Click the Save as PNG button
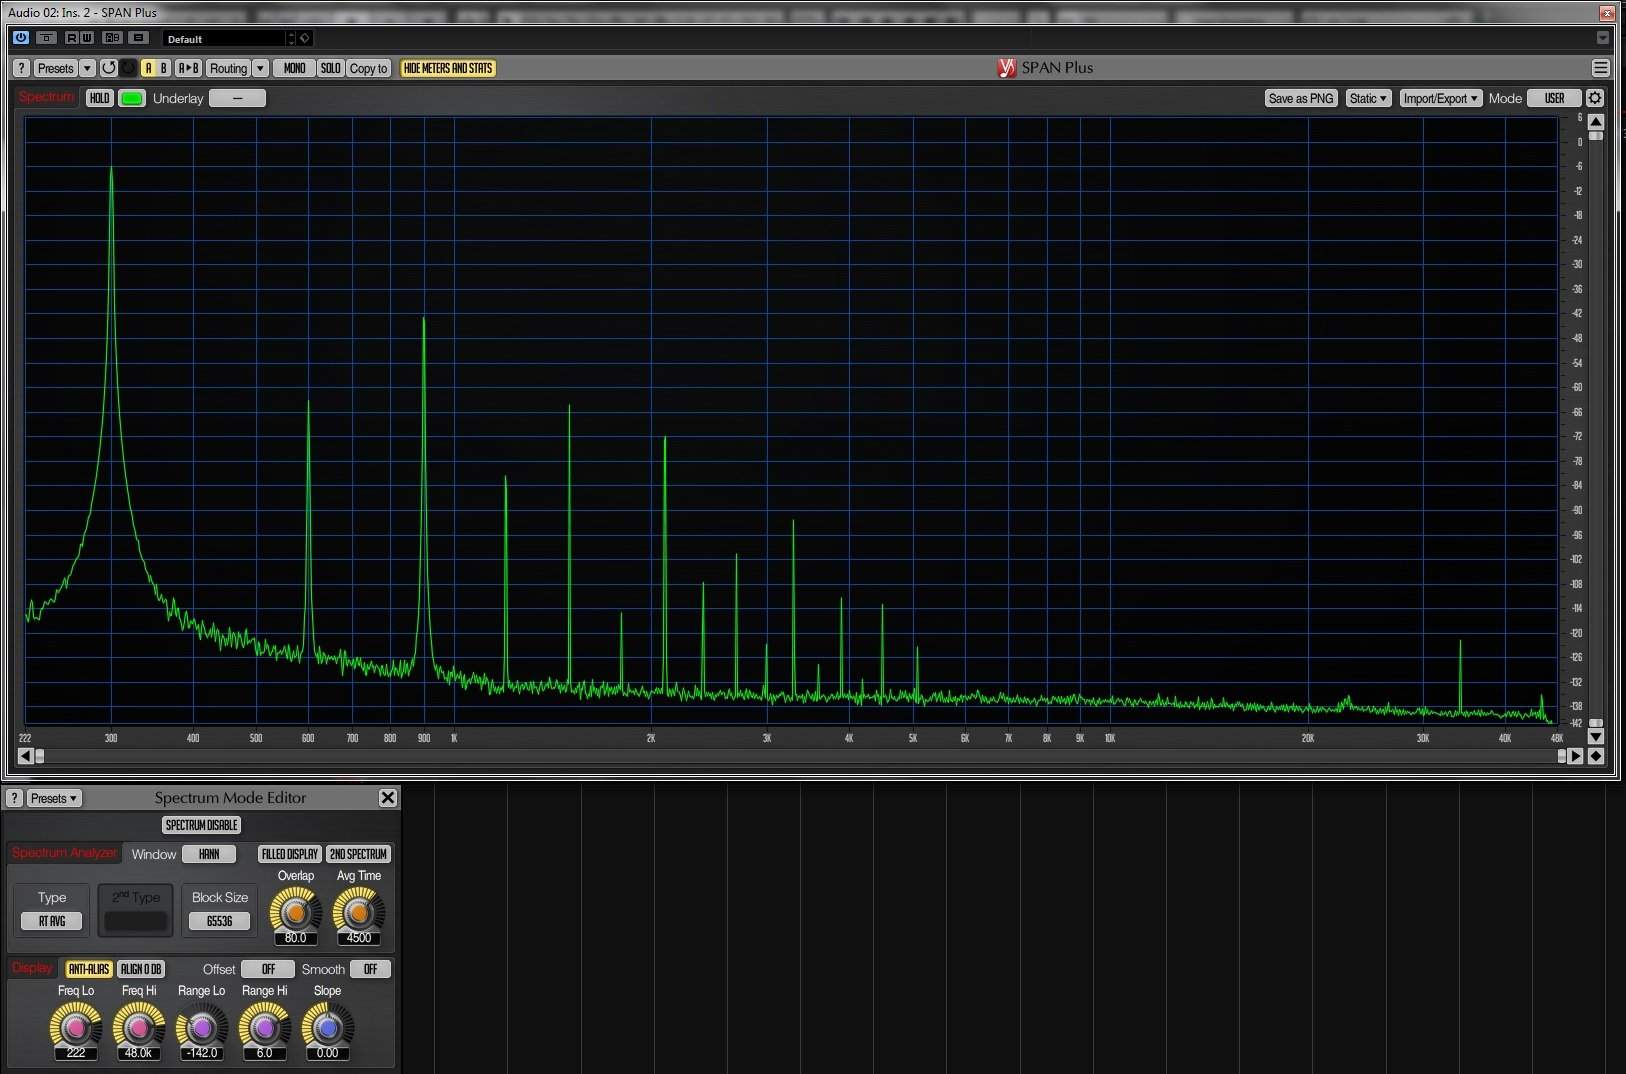The width and height of the screenshot is (1626, 1074). (x=1300, y=98)
